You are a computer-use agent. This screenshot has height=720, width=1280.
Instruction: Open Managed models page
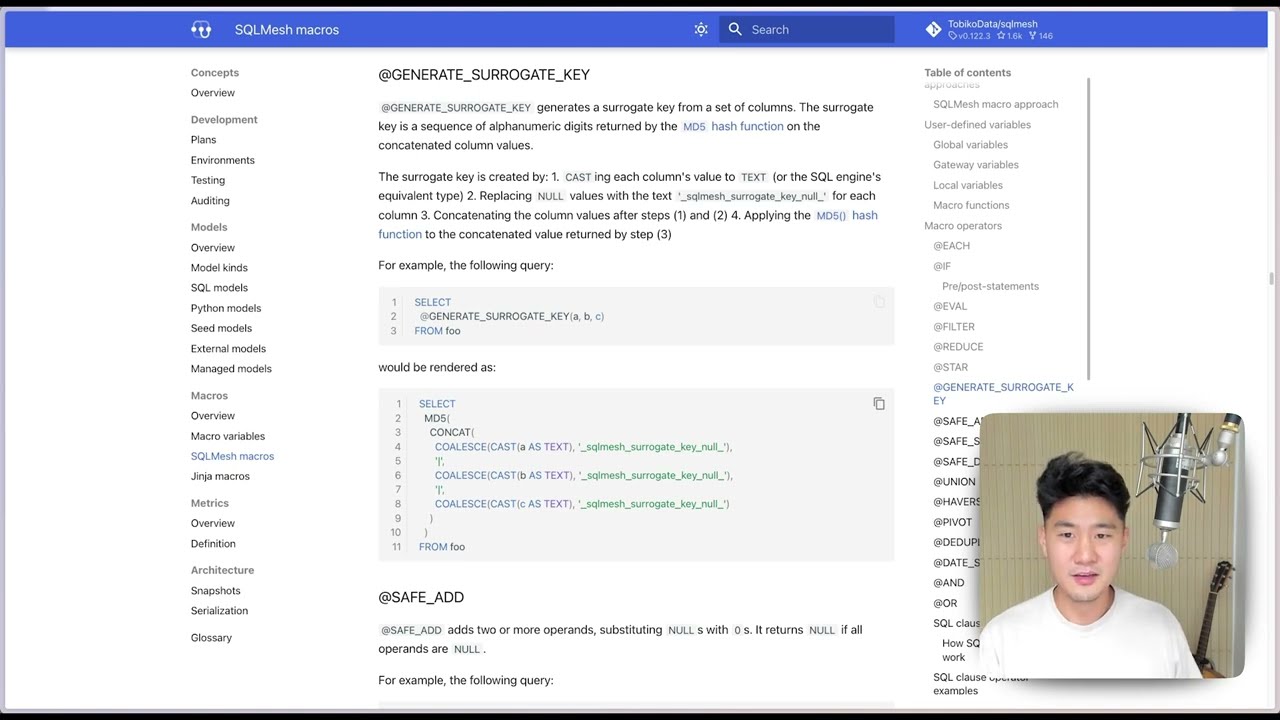[231, 369]
